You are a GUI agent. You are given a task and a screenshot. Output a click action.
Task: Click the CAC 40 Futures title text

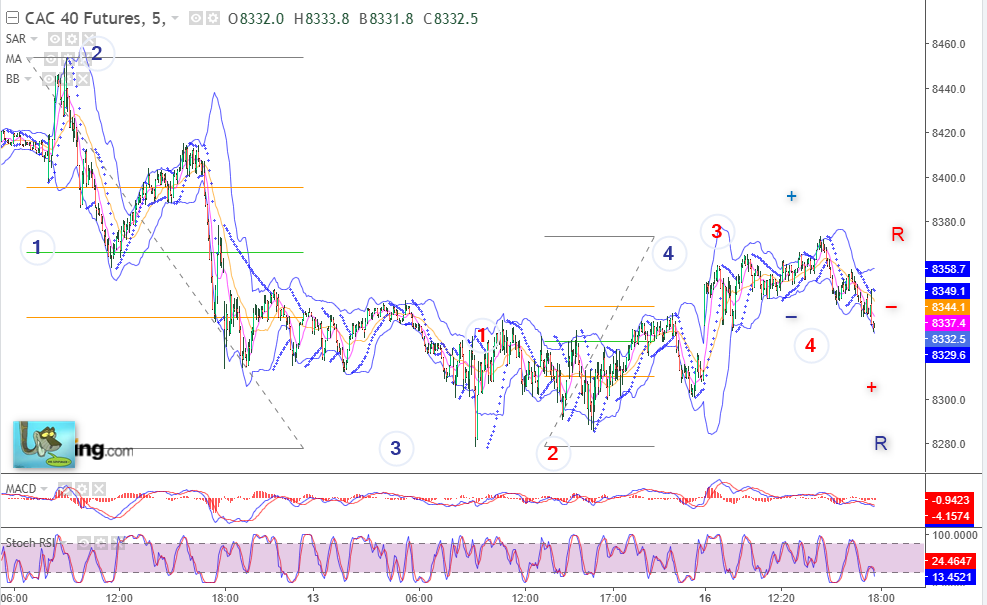tap(94, 18)
